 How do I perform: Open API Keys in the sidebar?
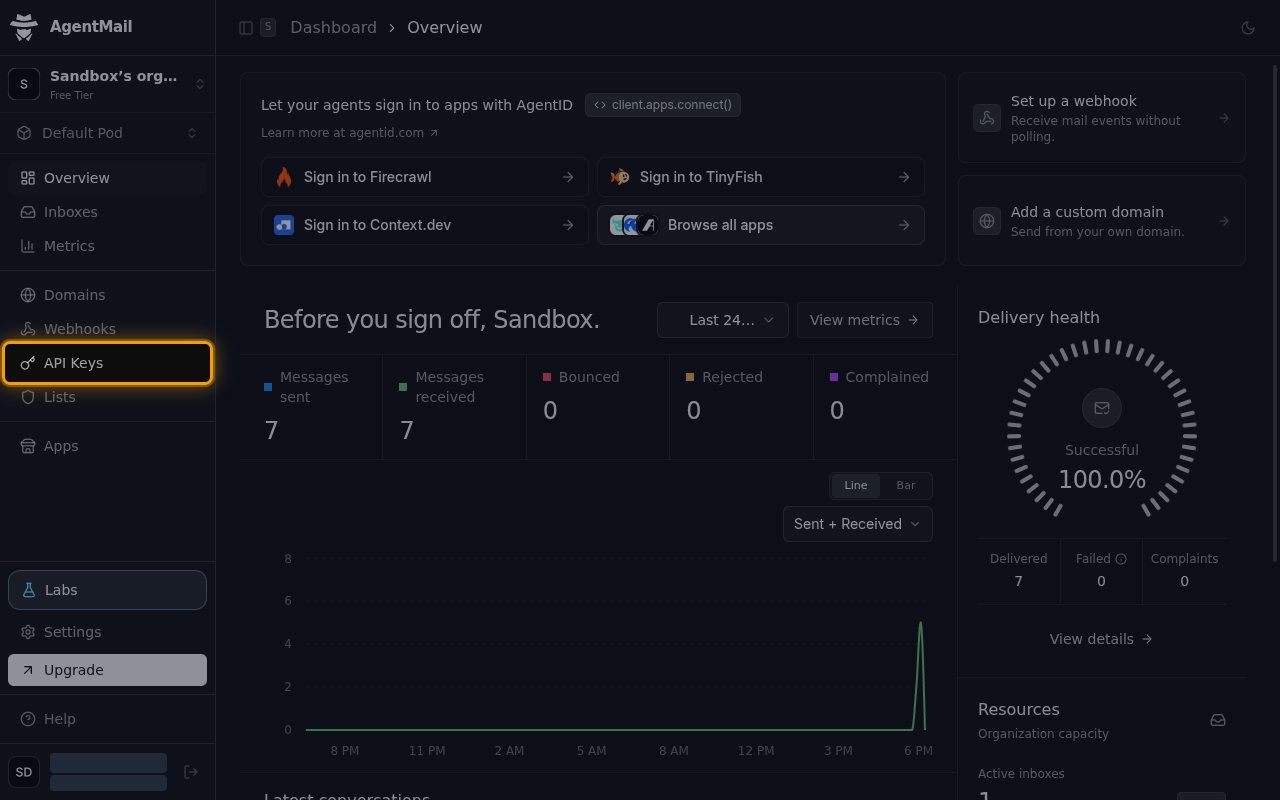pyautogui.click(x=108, y=363)
